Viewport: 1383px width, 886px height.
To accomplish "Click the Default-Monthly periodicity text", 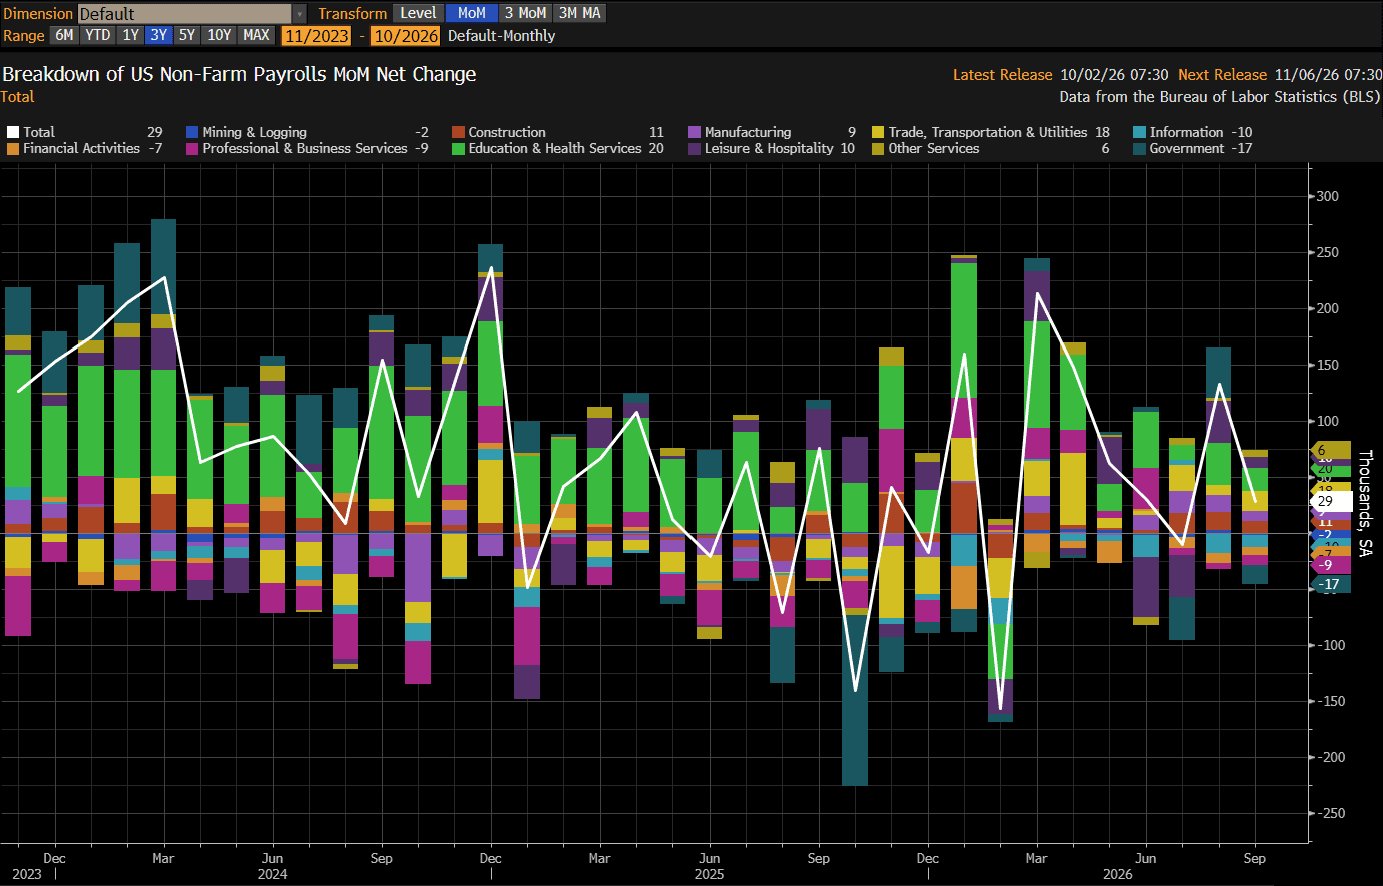I will [x=501, y=36].
